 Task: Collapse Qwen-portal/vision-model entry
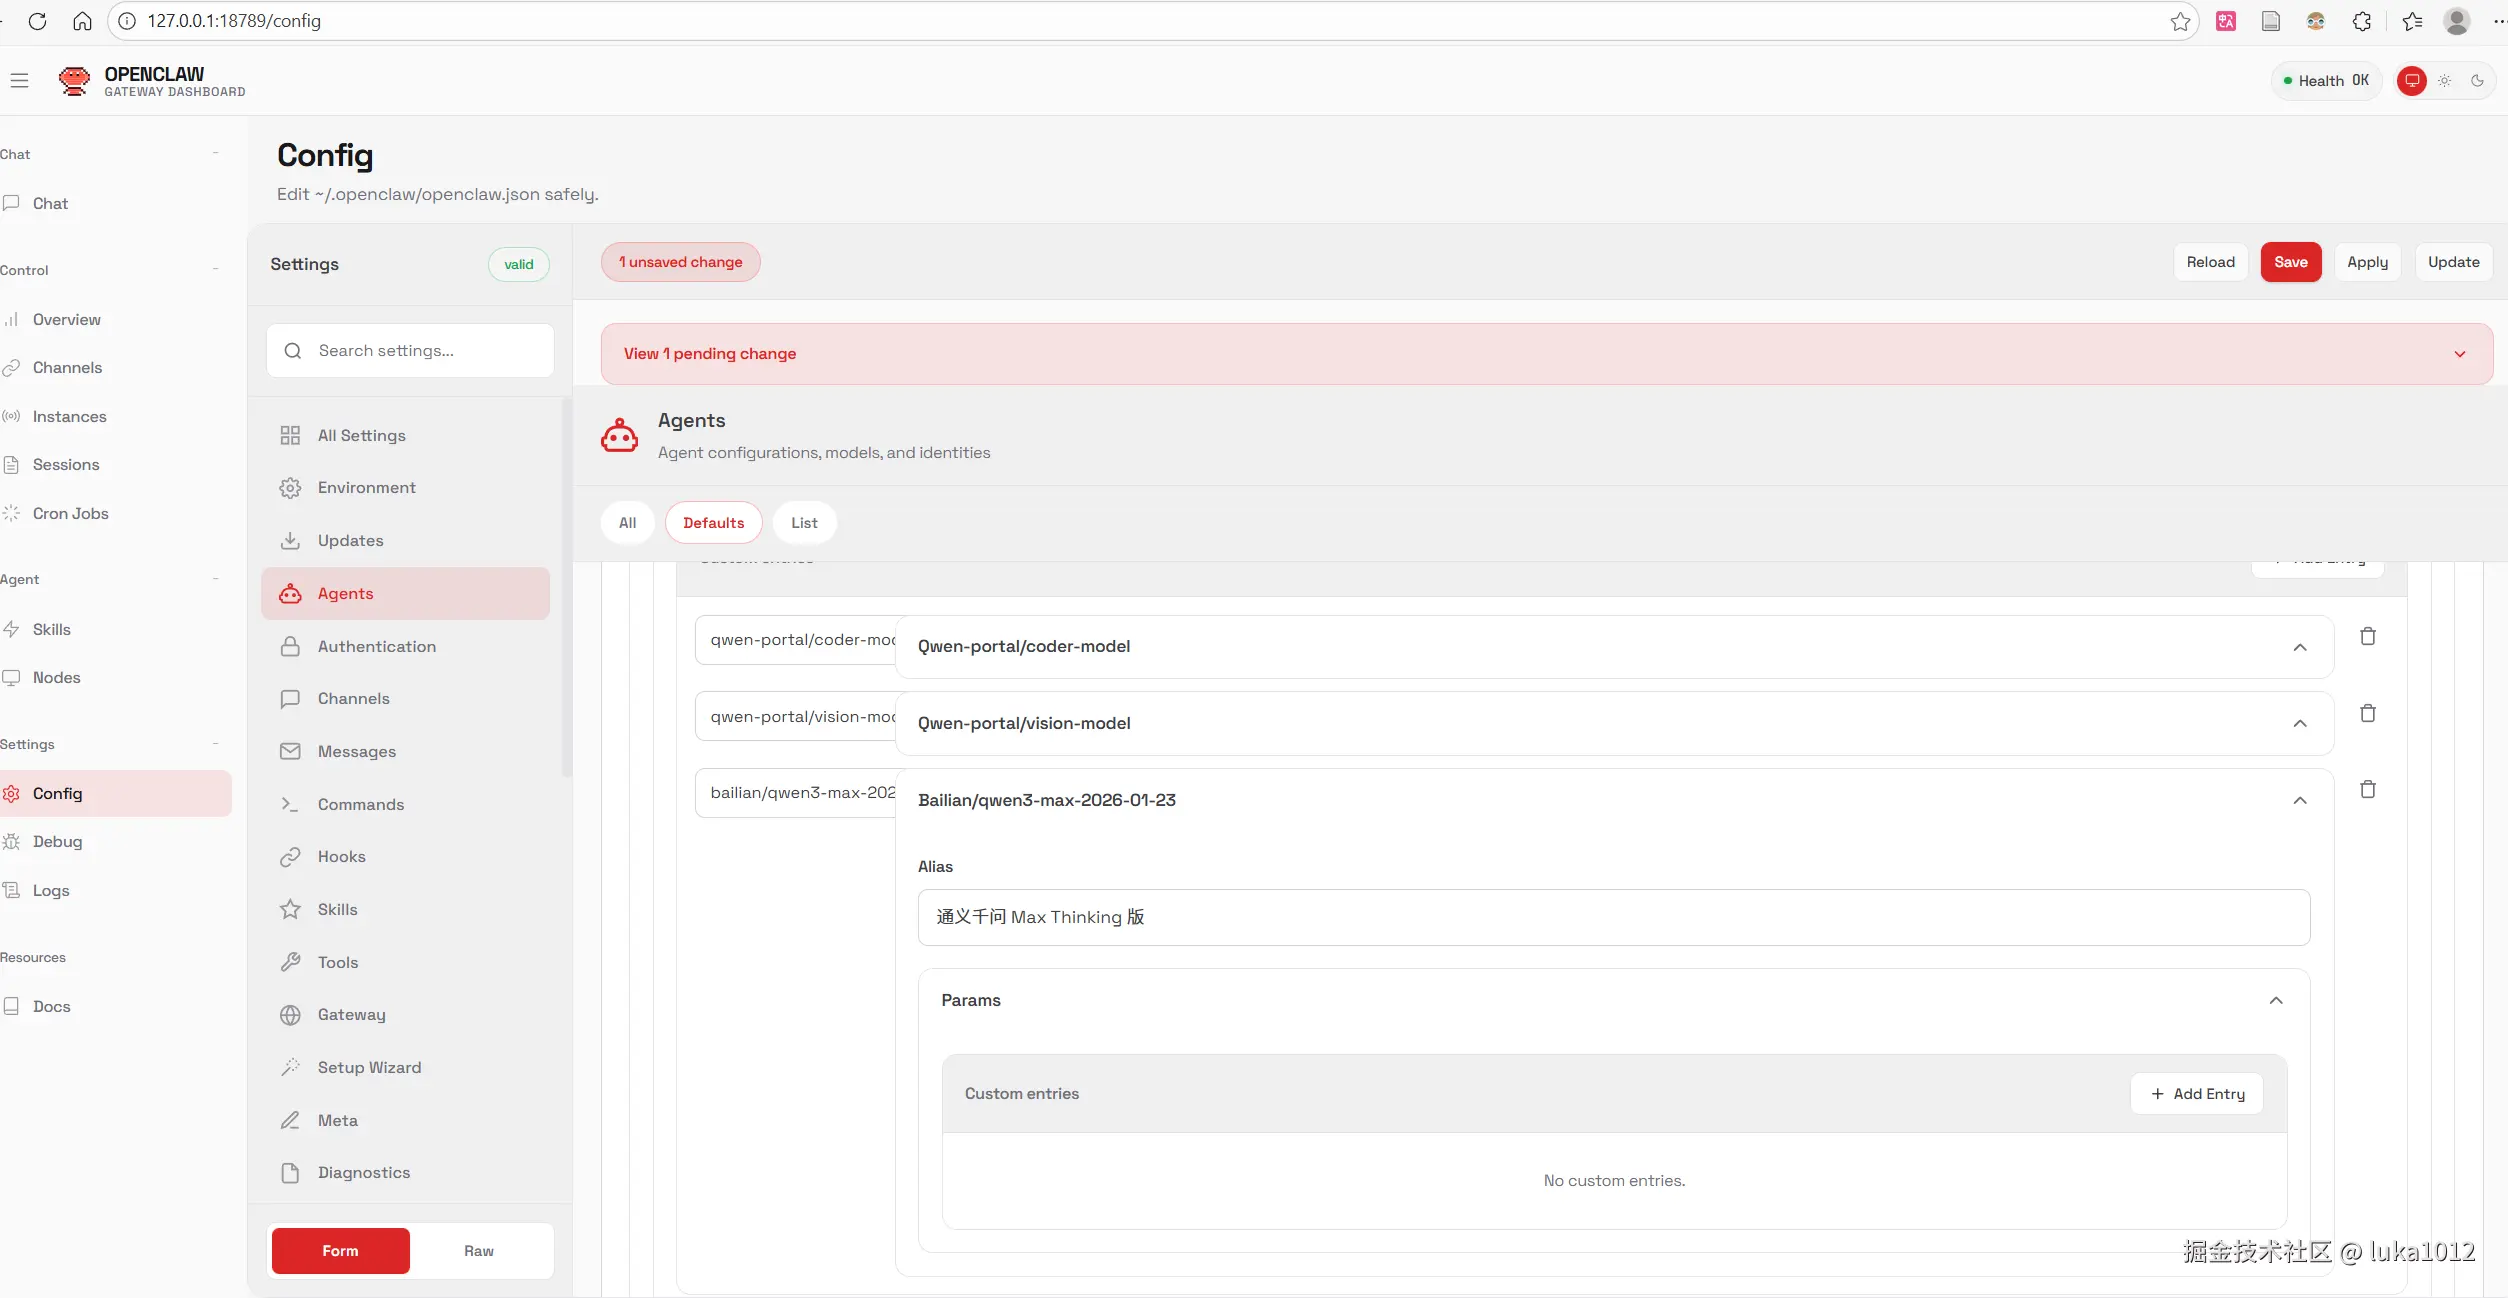[2299, 724]
